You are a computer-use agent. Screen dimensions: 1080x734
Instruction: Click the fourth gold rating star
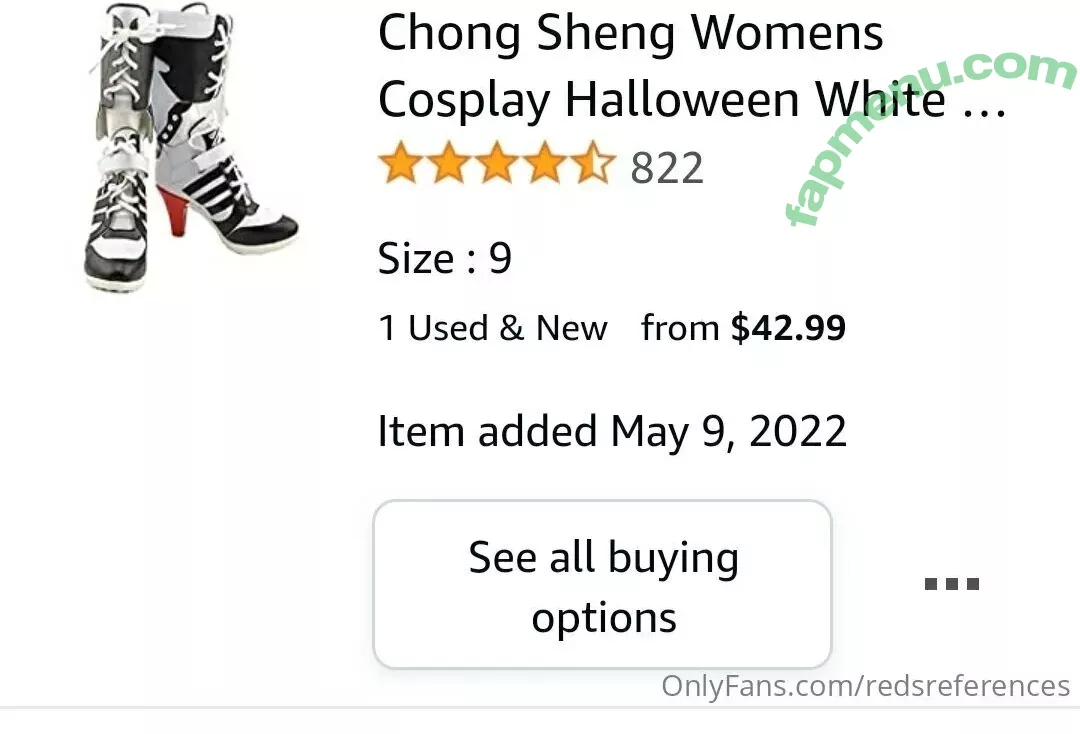[545, 162]
